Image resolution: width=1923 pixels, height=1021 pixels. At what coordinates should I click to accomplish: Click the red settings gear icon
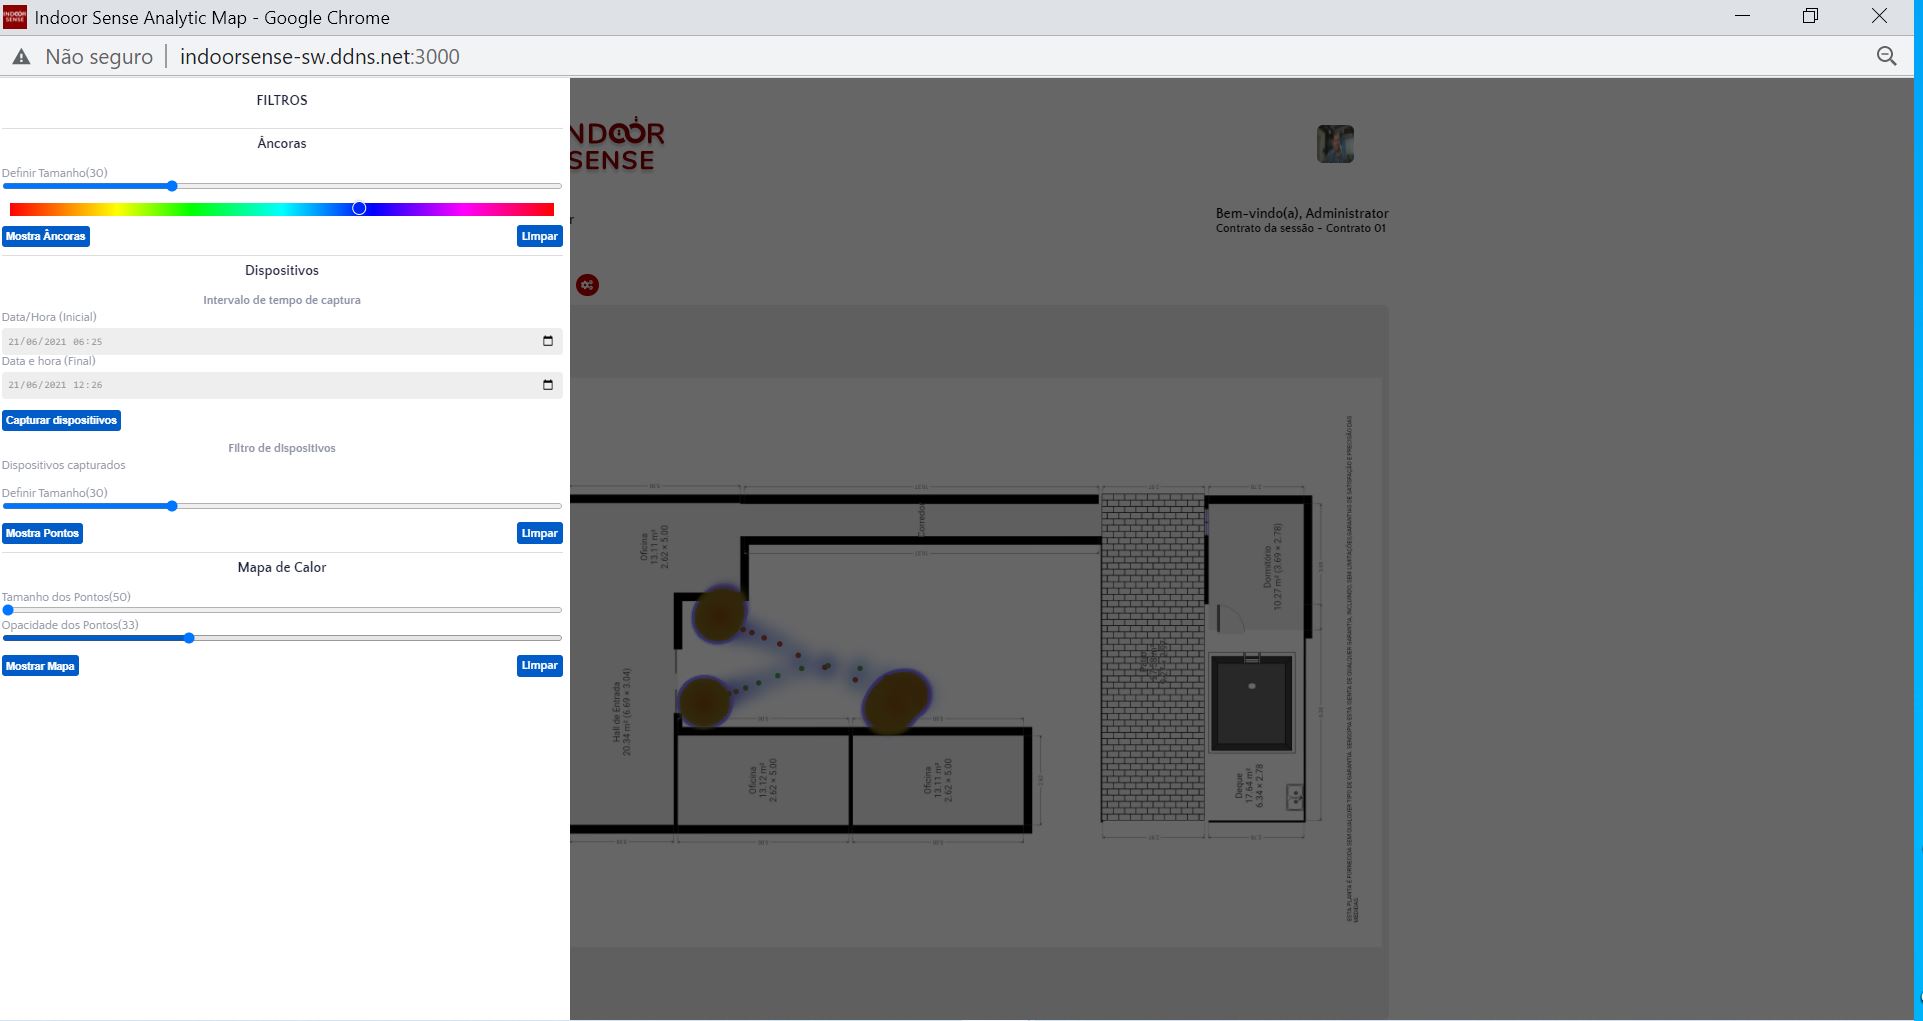[x=587, y=285]
